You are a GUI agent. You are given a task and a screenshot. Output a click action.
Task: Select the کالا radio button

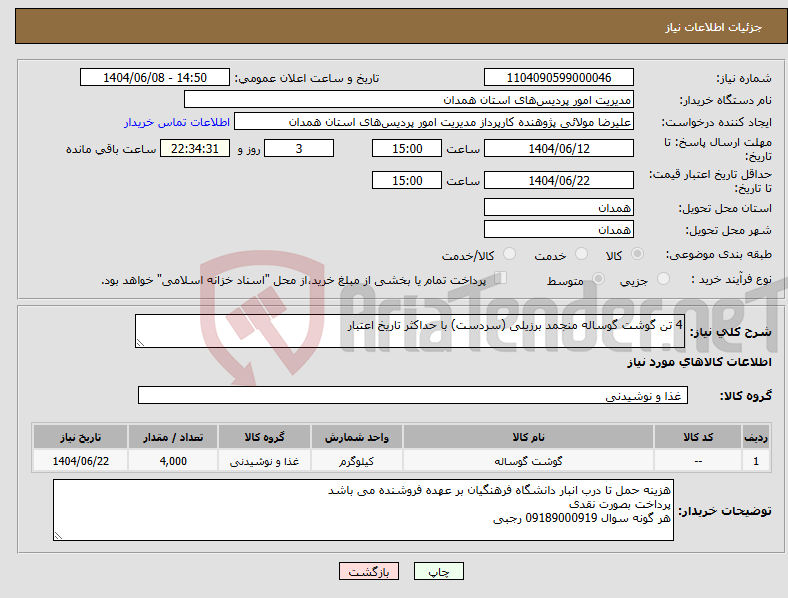637,254
